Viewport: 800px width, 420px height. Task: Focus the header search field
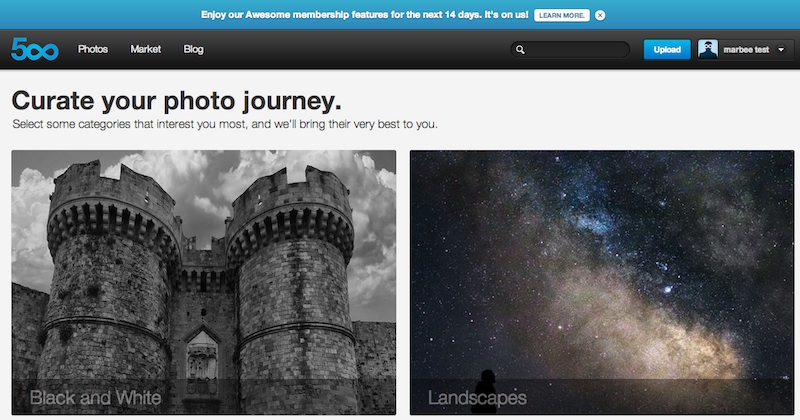[x=570, y=50]
